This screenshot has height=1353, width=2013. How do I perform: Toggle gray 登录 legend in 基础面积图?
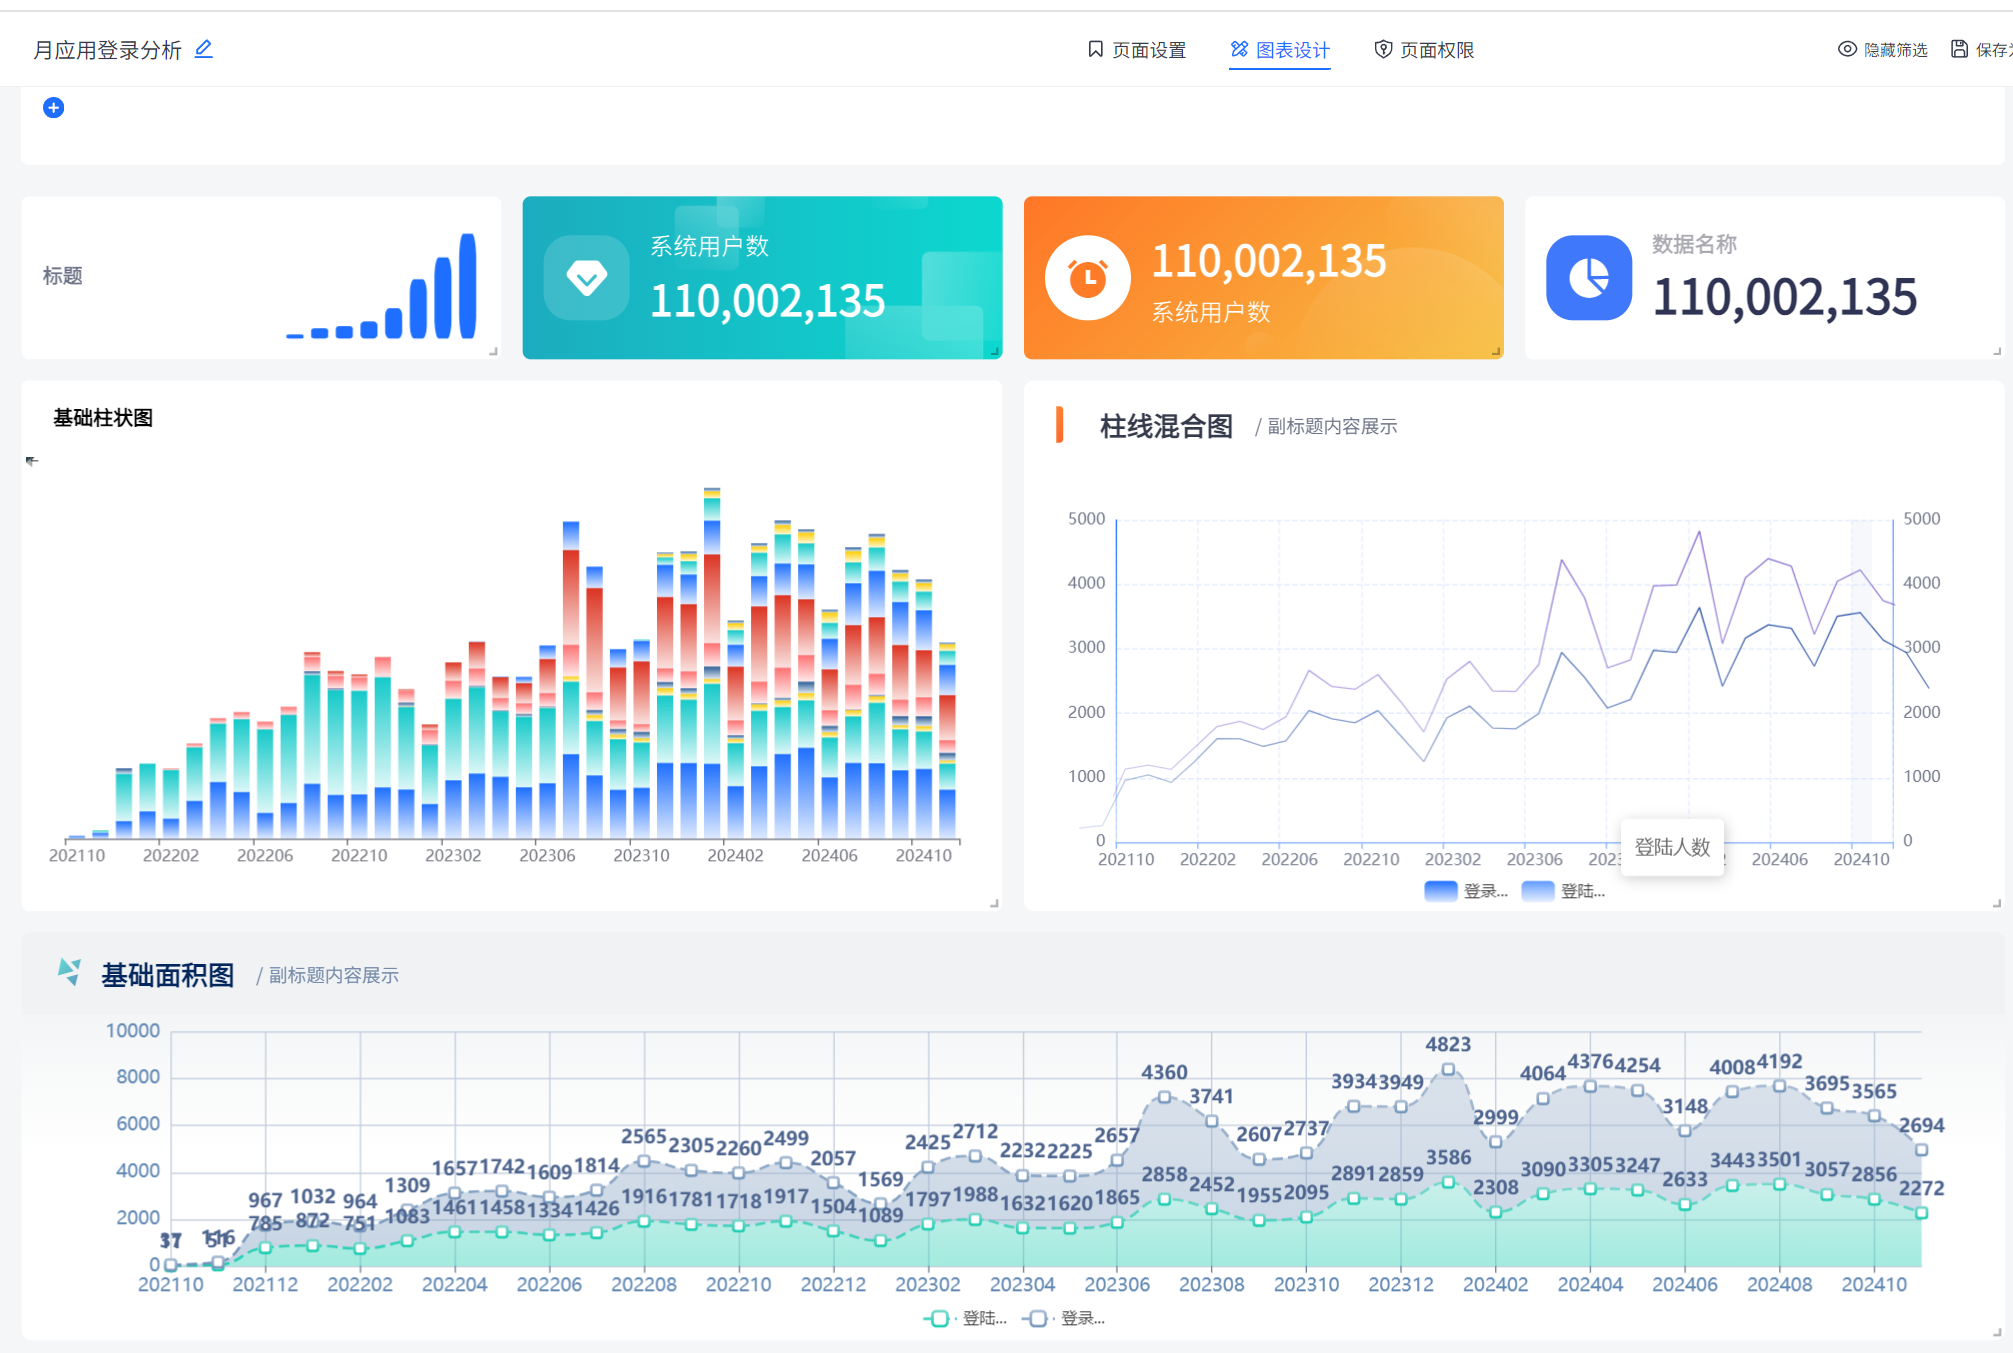pos(1063,1319)
